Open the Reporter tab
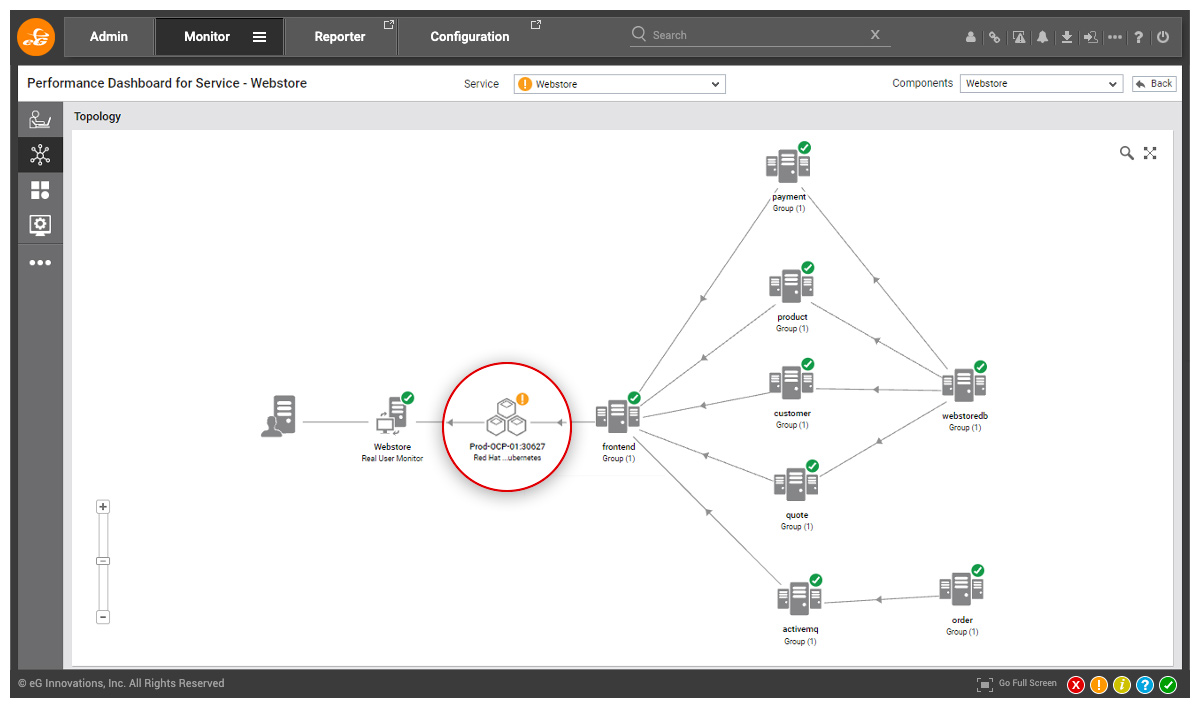 340,36
